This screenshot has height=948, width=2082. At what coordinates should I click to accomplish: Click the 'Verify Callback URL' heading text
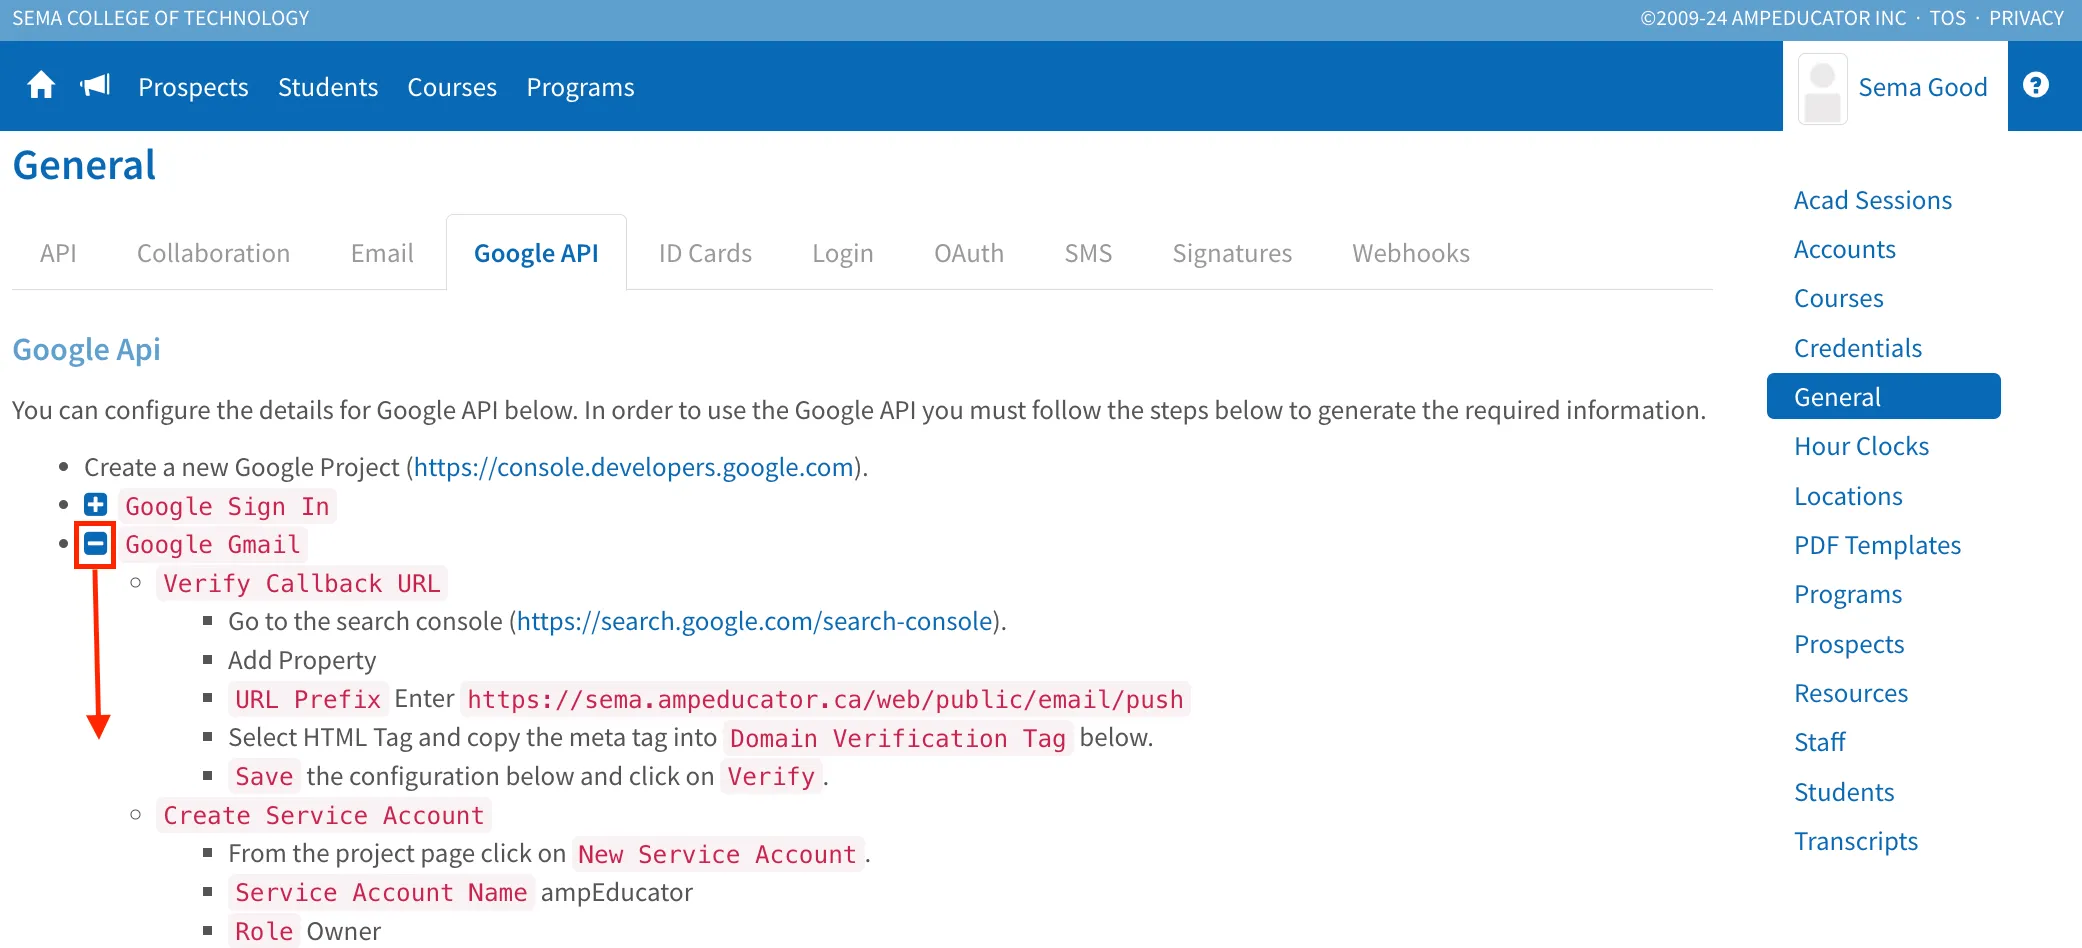[x=301, y=583]
